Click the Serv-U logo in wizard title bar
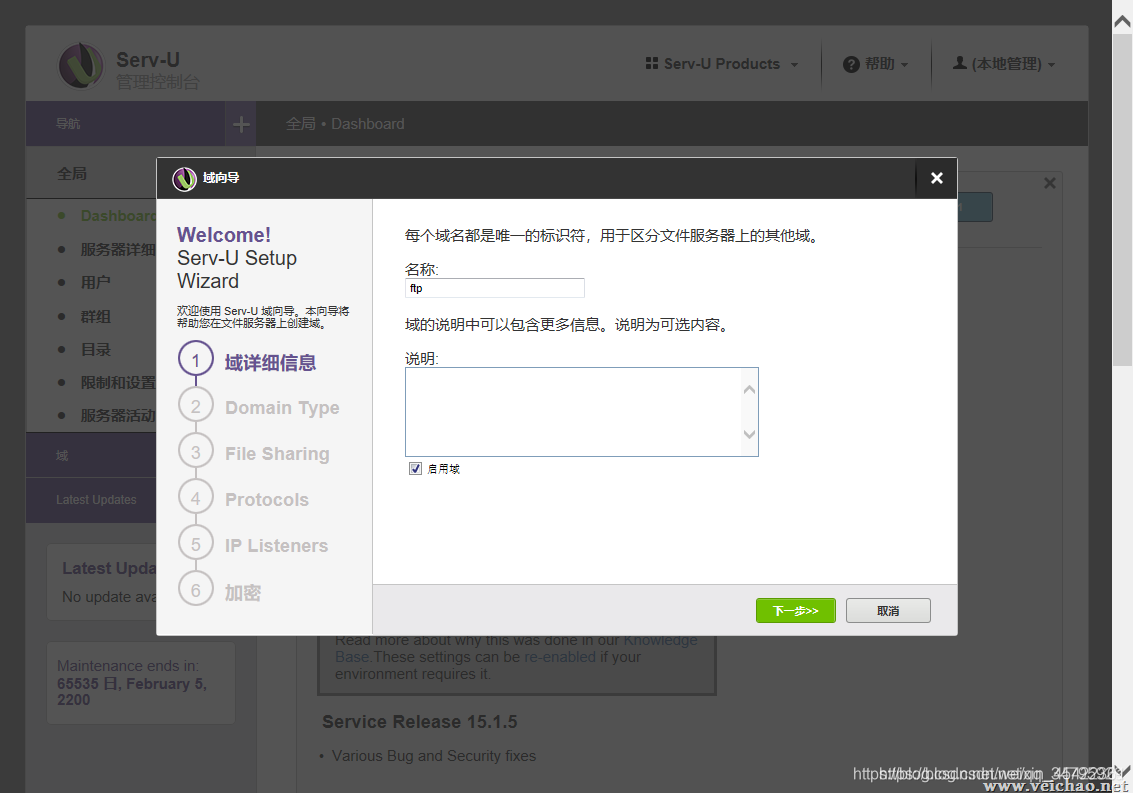1133x793 pixels. point(184,179)
